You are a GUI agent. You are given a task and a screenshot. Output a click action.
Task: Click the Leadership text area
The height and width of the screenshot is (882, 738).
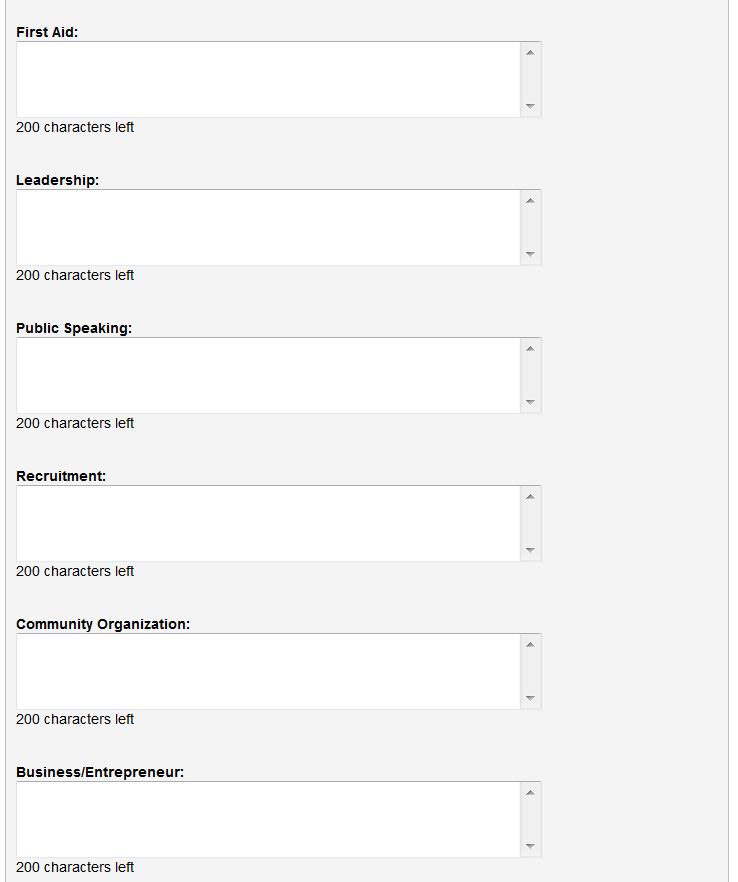click(268, 228)
